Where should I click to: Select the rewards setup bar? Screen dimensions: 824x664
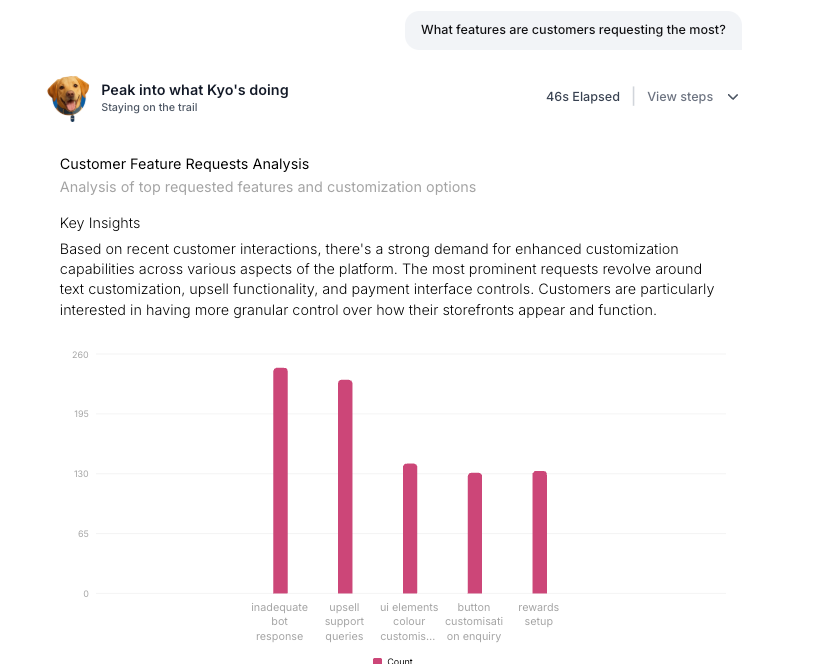(538, 531)
